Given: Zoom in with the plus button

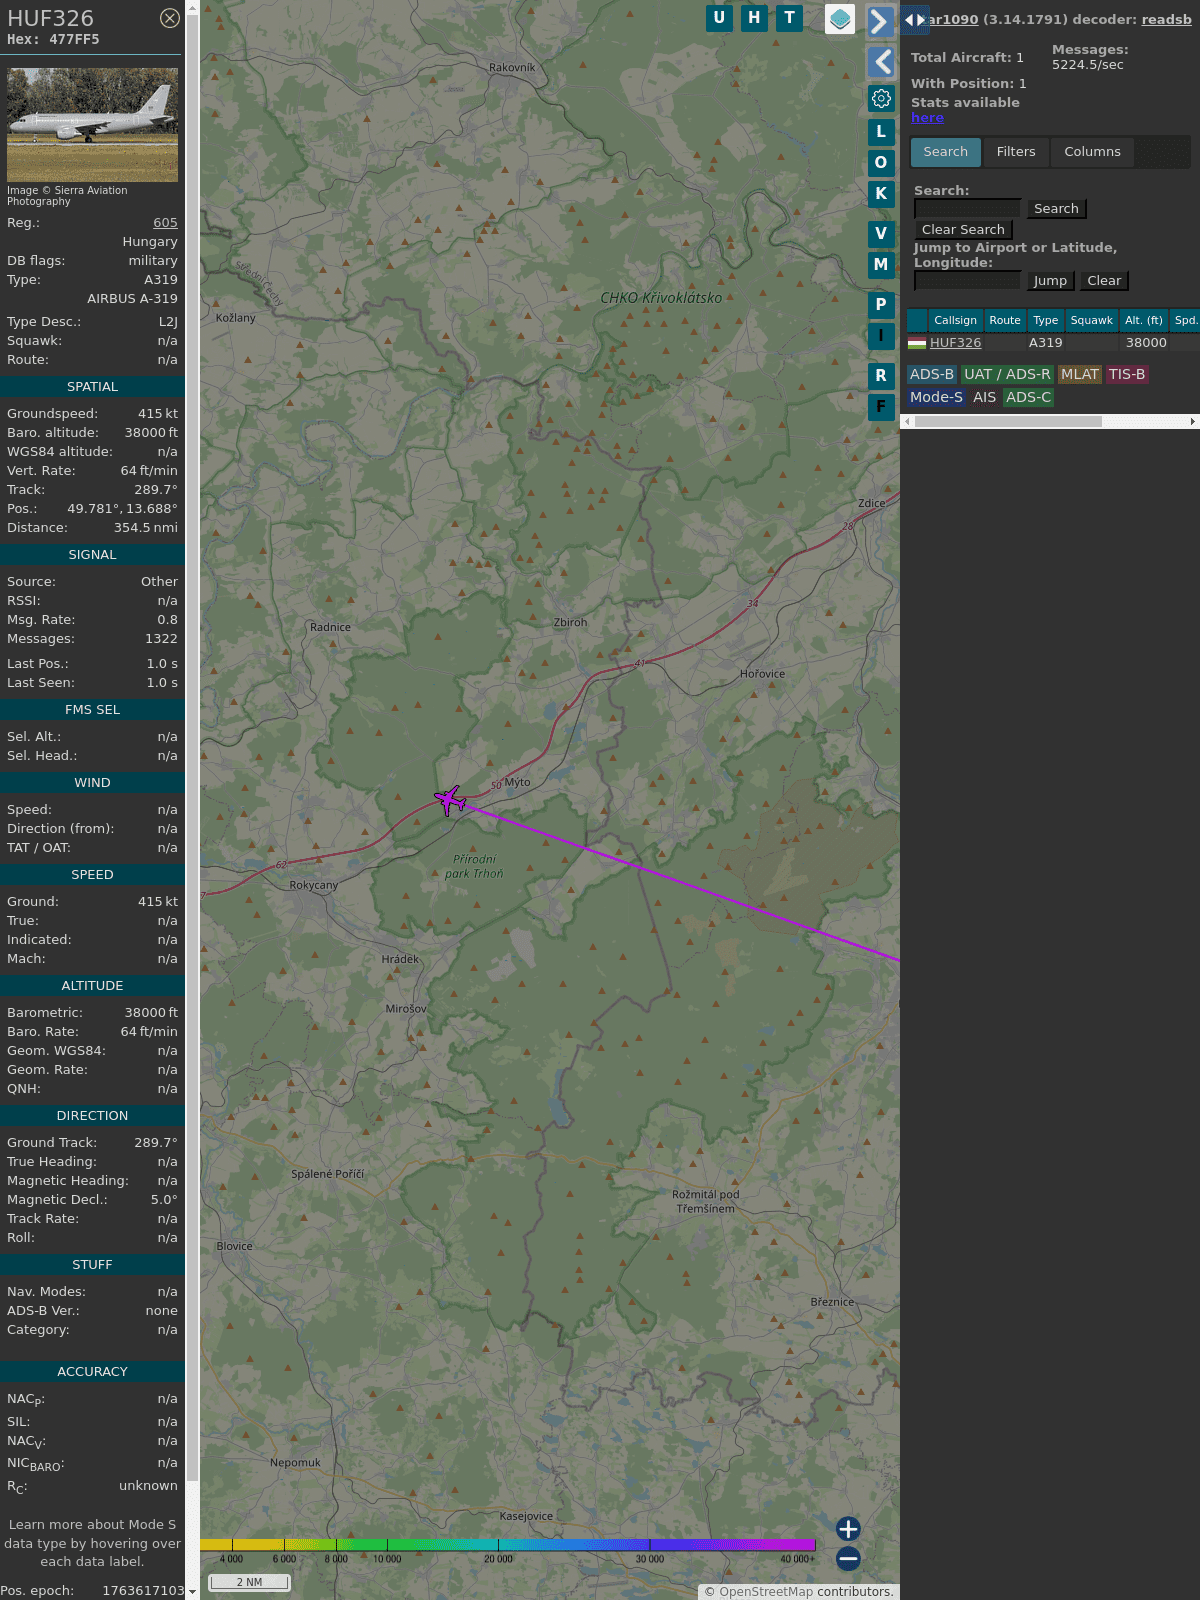Looking at the screenshot, I should tap(848, 1529).
